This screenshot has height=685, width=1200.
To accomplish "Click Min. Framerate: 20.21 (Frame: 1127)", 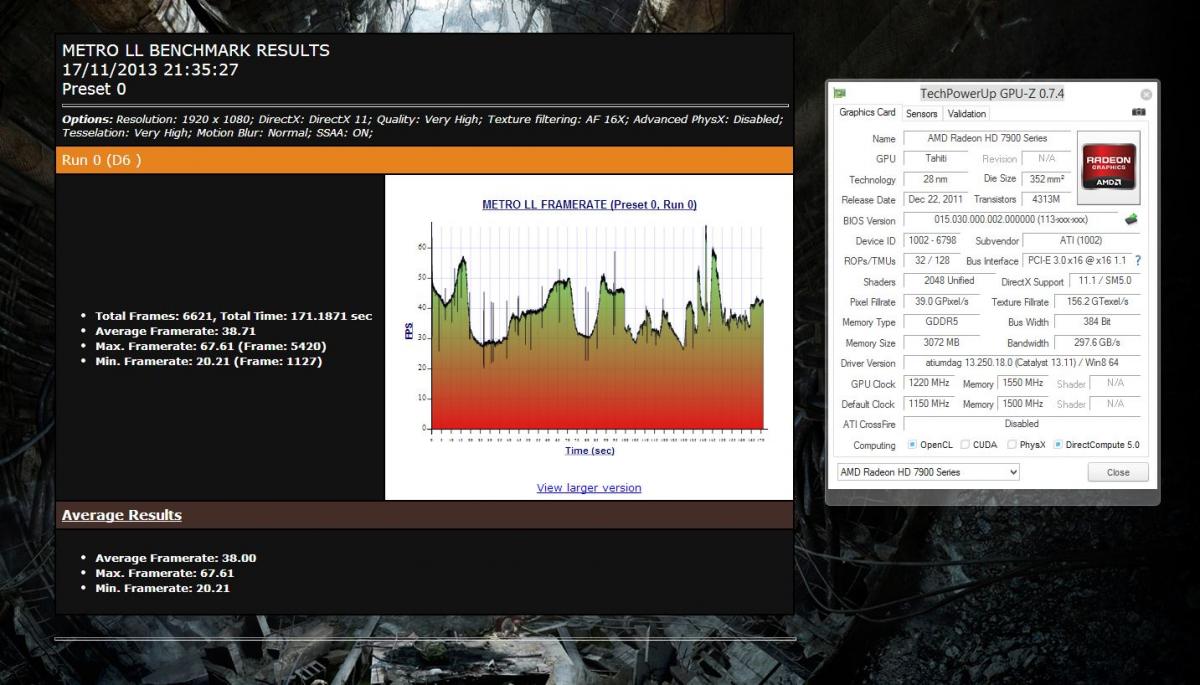I will 209,361.
